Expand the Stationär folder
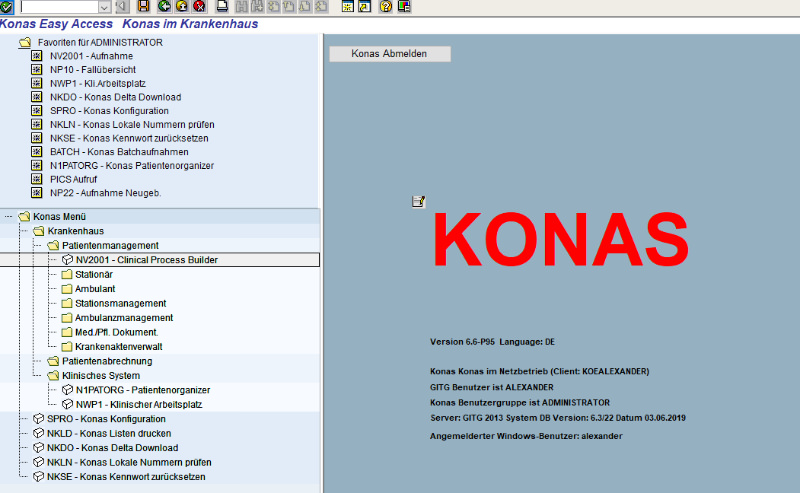The width and height of the screenshot is (800, 493). 67,275
